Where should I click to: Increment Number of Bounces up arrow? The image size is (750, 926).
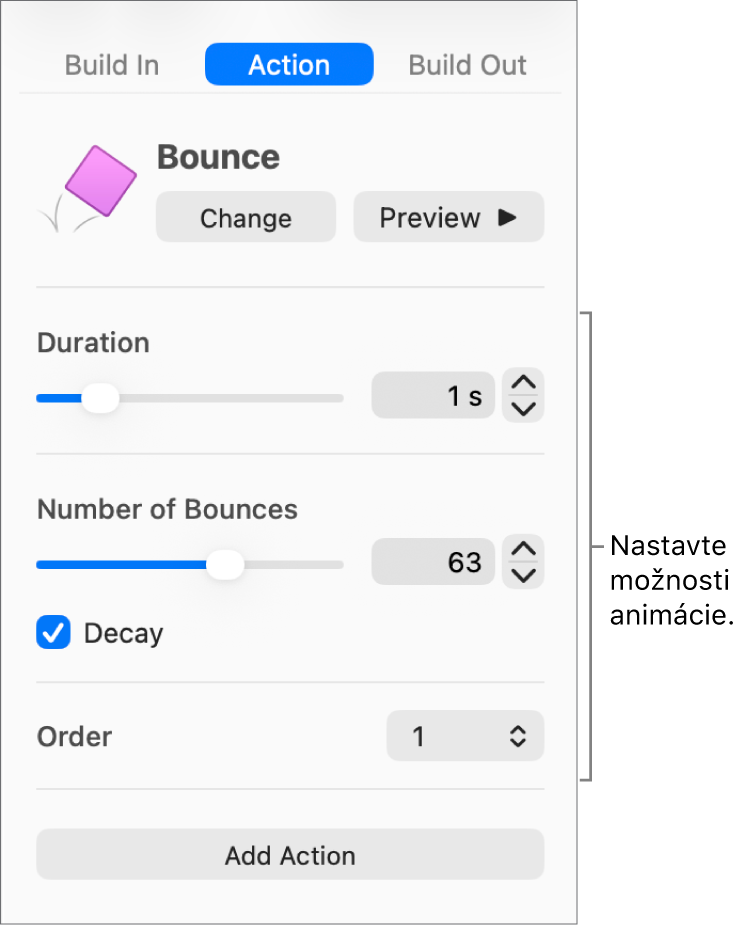pos(523,549)
